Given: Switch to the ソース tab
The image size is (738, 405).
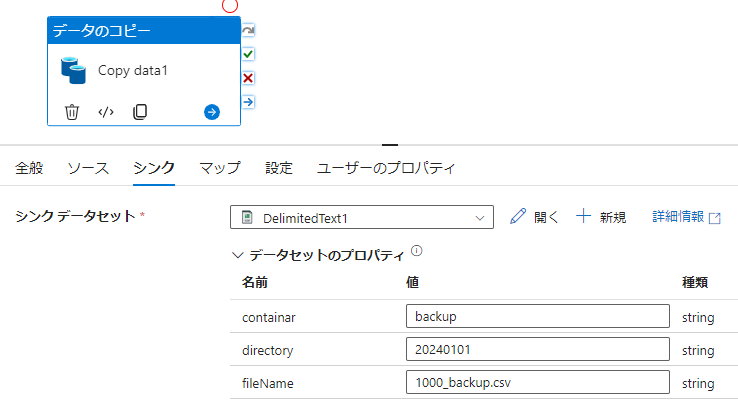Looking at the screenshot, I should 88,168.
